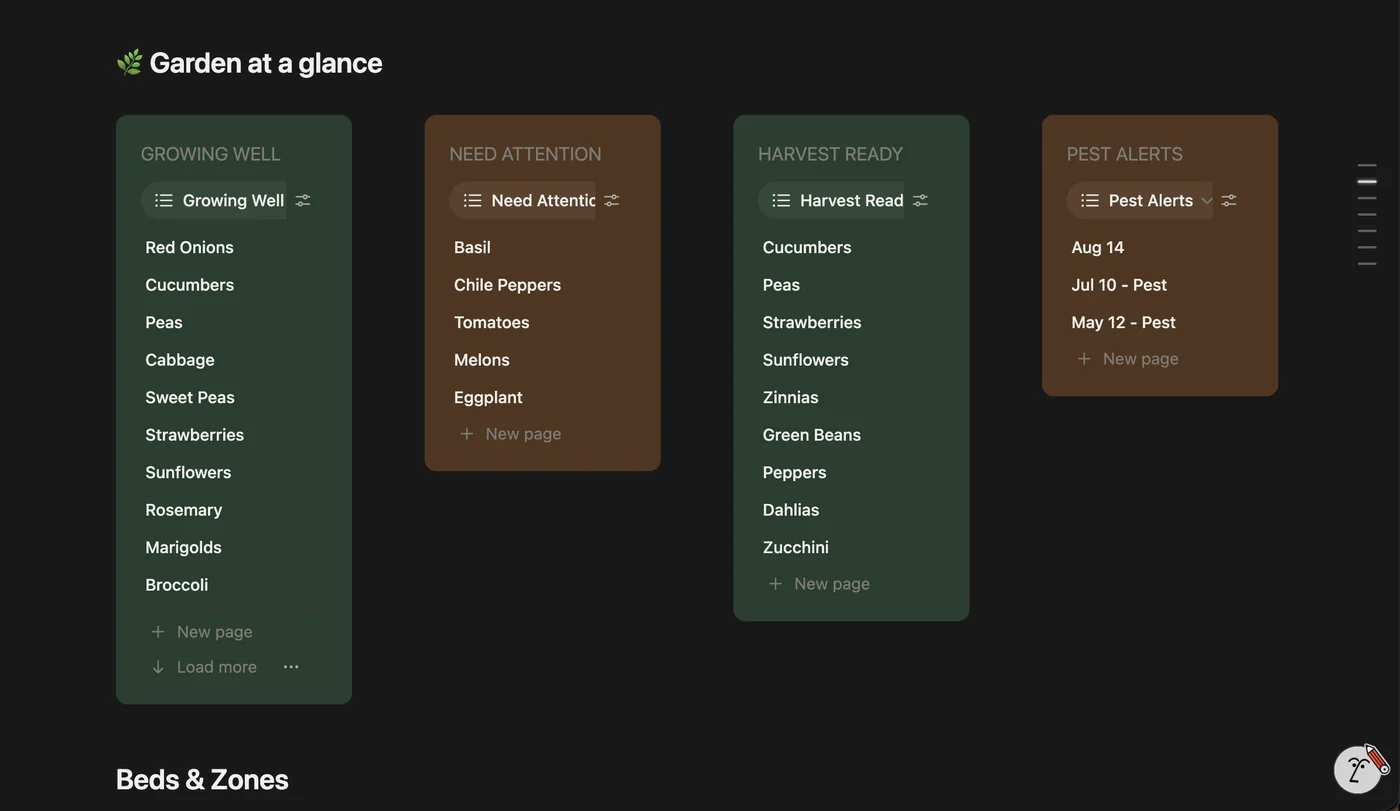Open the Tomatoes page

pyautogui.click(x=492, y=322)
